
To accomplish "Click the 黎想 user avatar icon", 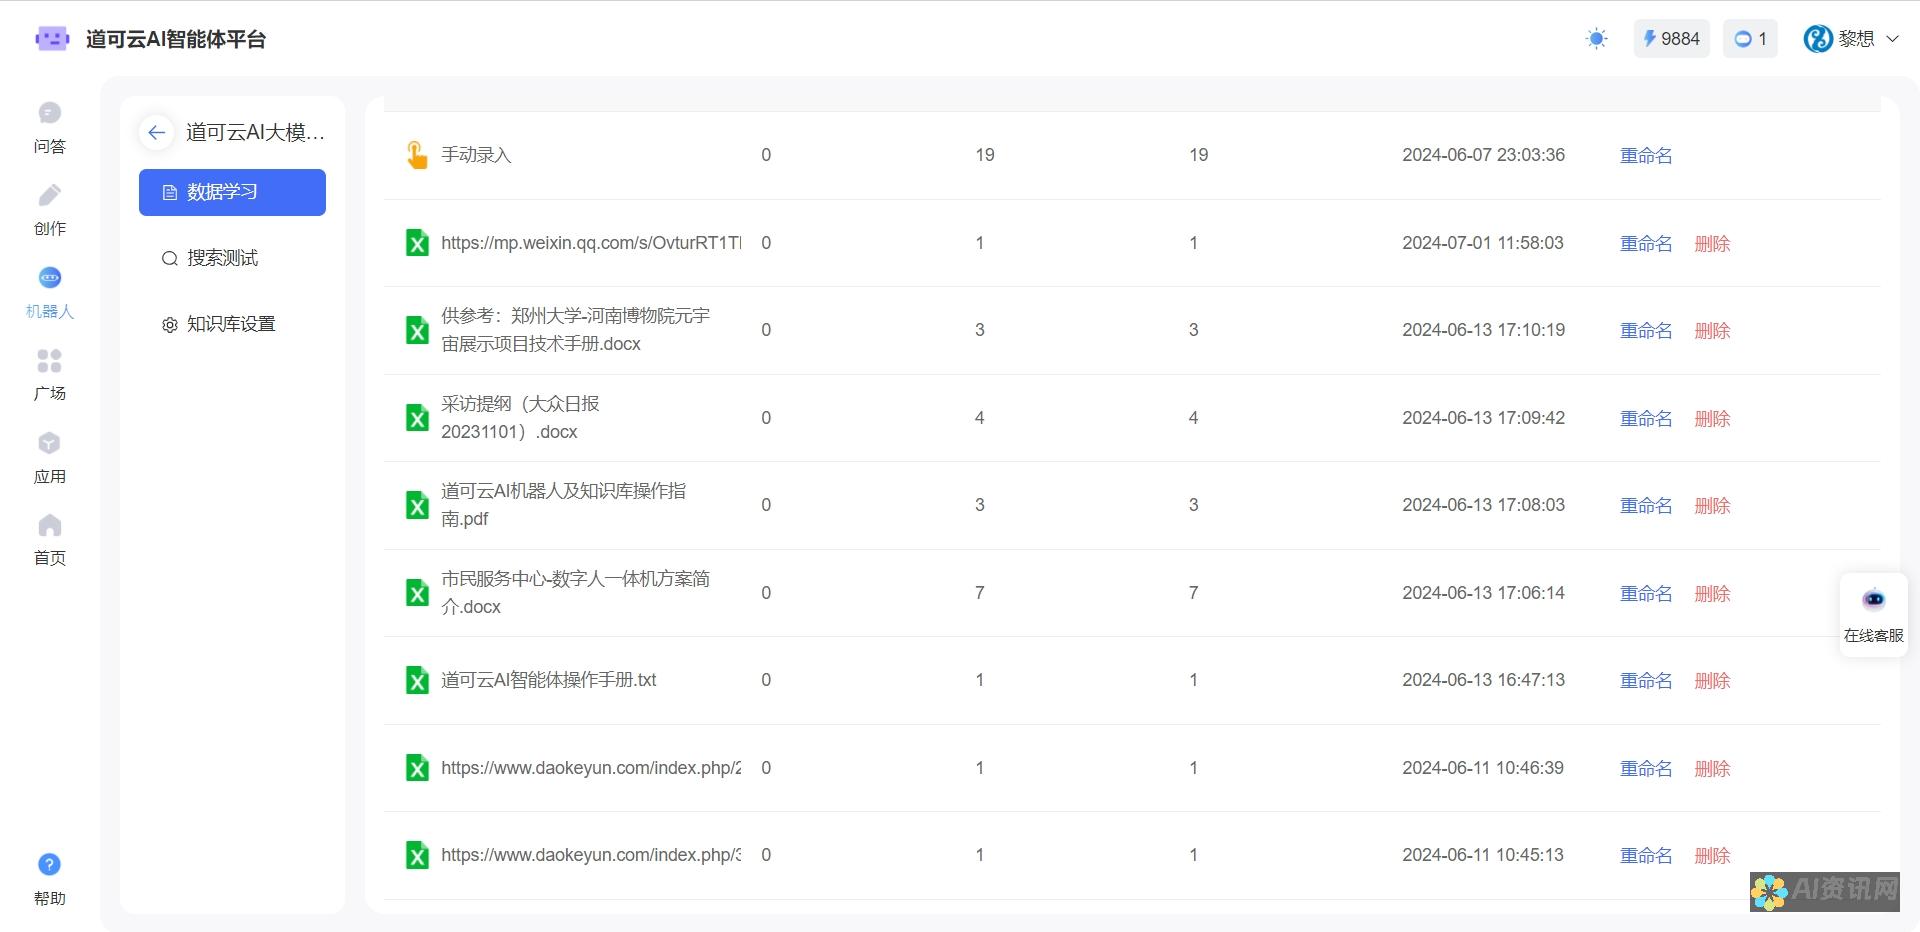I will [1817, 39].
